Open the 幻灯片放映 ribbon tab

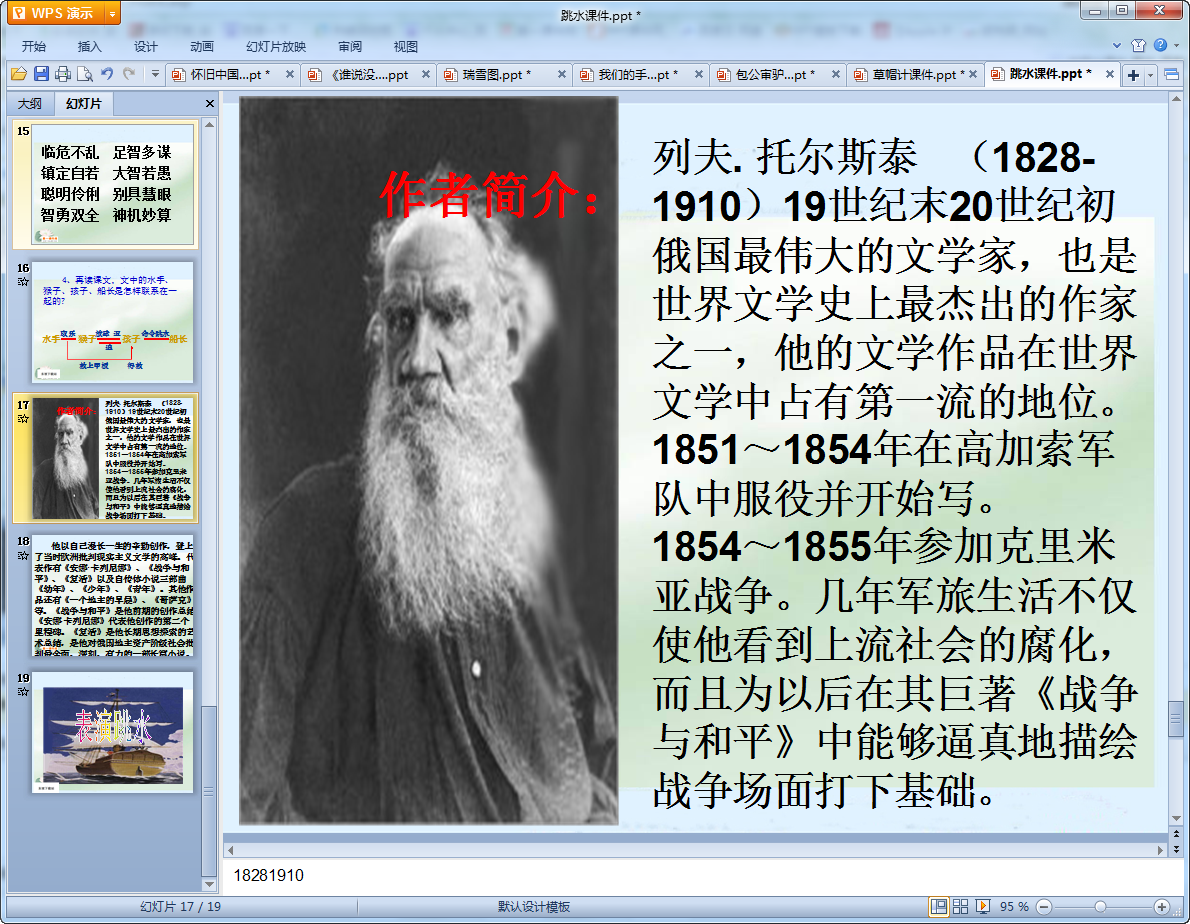(276, 46)
